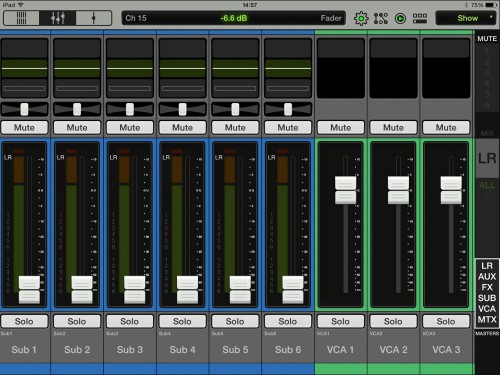Open the Show dropdown menu
Image resolution: width=500 pixels, height=375 pixels.
(466, 18)
